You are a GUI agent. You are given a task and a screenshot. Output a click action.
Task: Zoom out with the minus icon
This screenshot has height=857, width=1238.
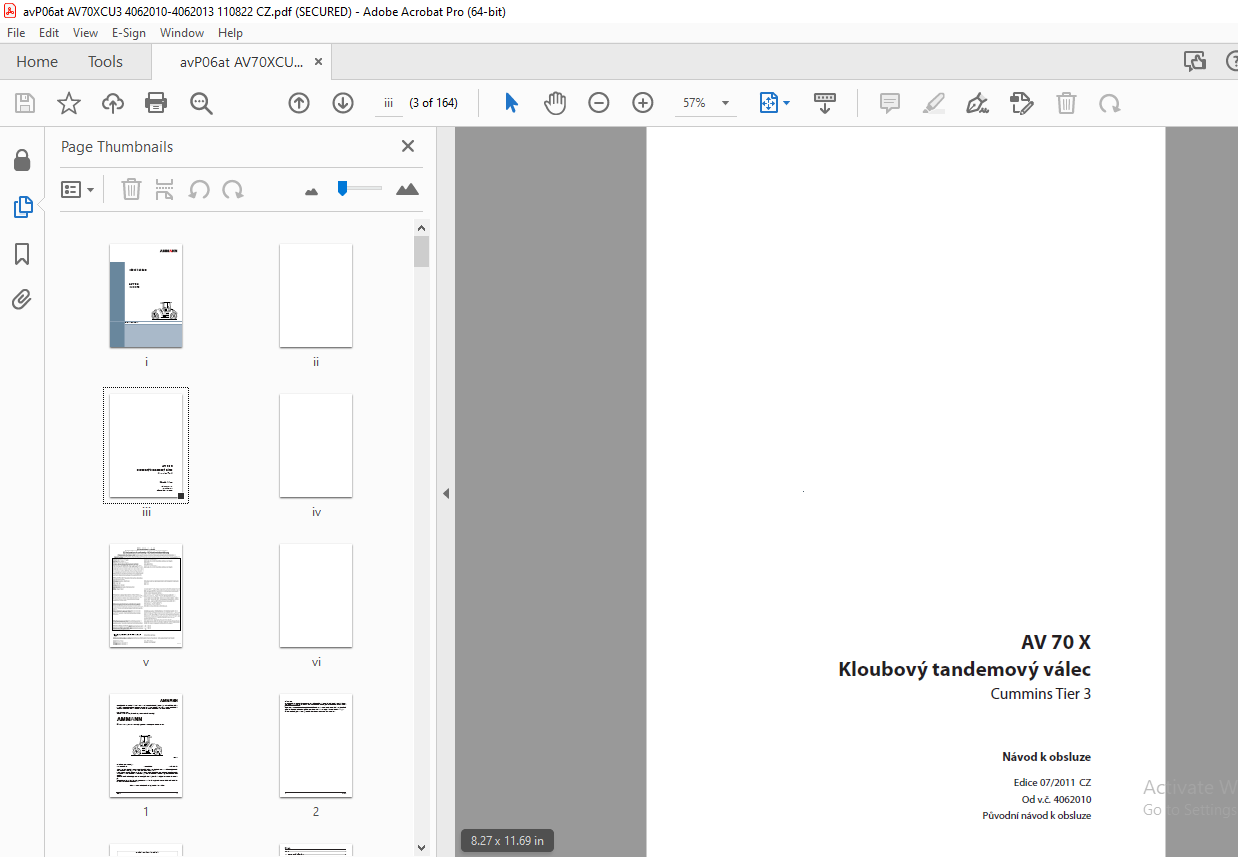click(599, 103)
